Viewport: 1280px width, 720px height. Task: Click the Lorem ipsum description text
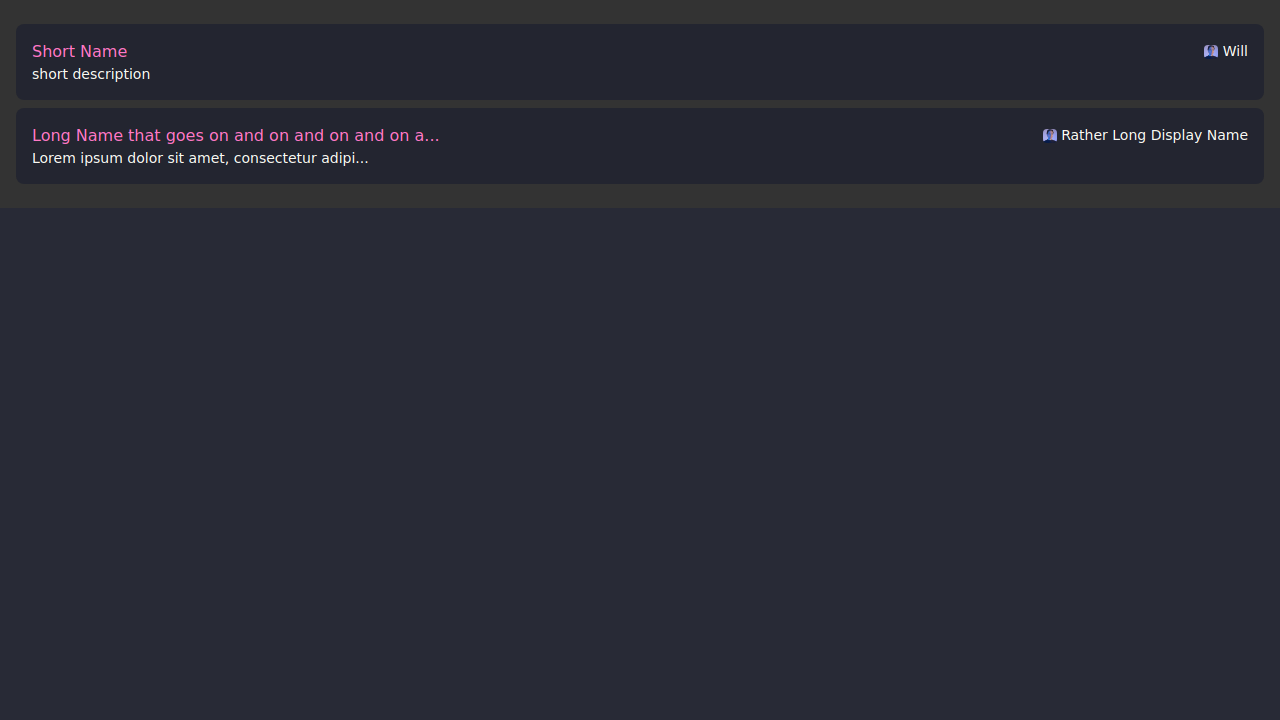(200, 158)
